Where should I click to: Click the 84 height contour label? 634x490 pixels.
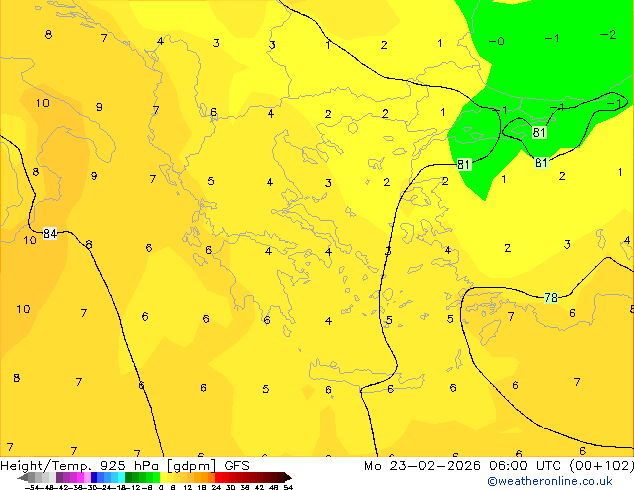click(50, 233)
